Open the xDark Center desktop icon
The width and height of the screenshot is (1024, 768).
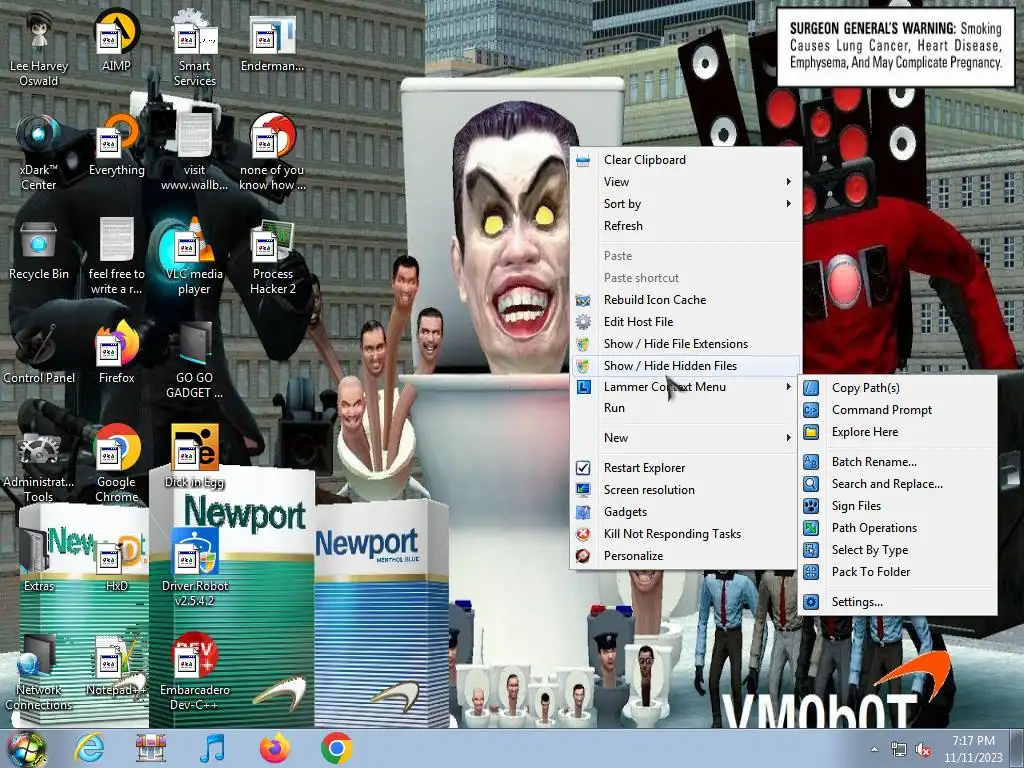point(39,153)
